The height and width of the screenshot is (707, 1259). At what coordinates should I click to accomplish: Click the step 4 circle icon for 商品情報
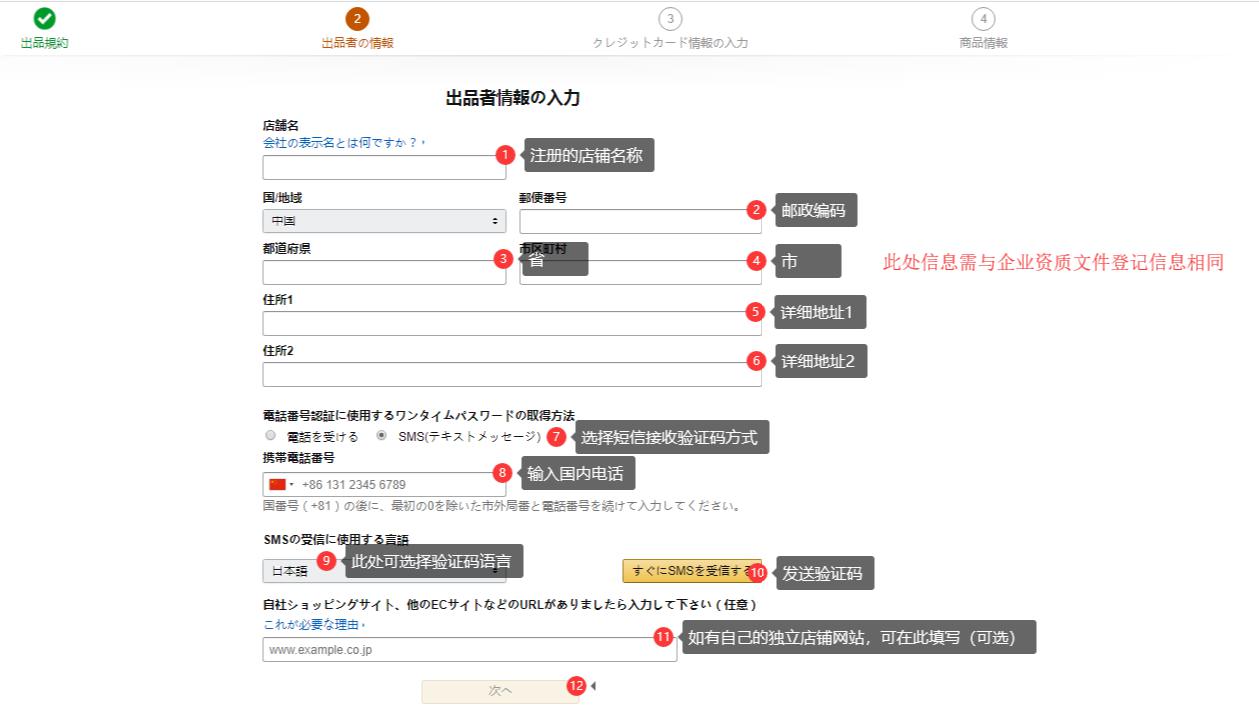[x=983, y=18]
